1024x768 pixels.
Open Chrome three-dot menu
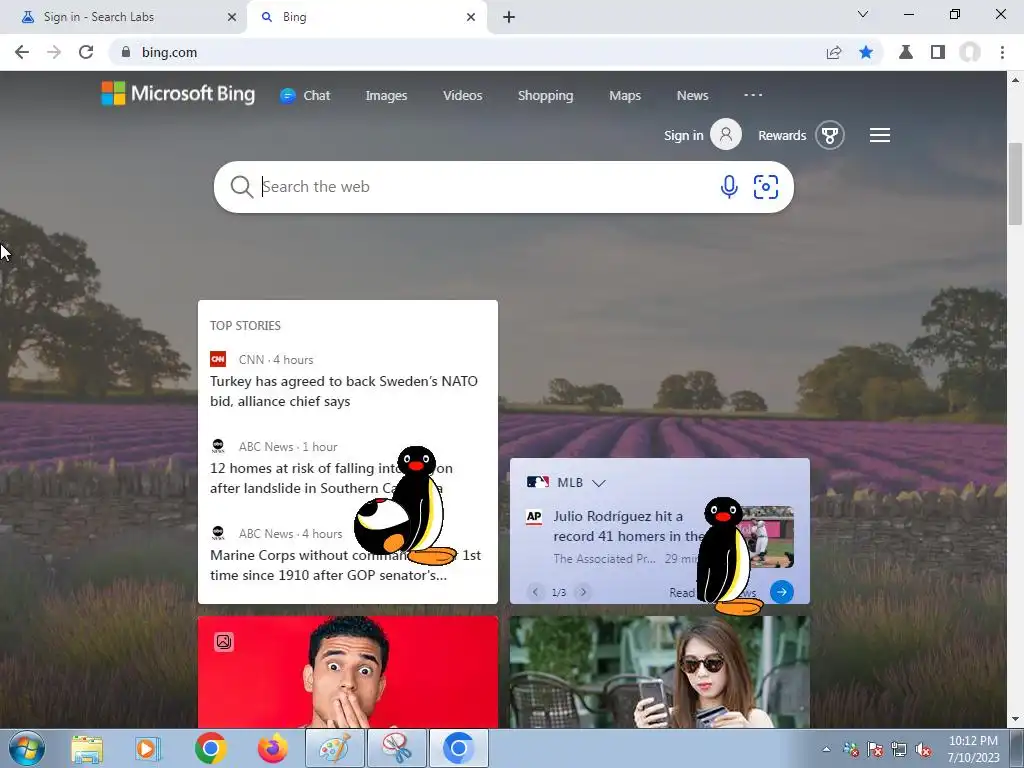pos(1002,52)
